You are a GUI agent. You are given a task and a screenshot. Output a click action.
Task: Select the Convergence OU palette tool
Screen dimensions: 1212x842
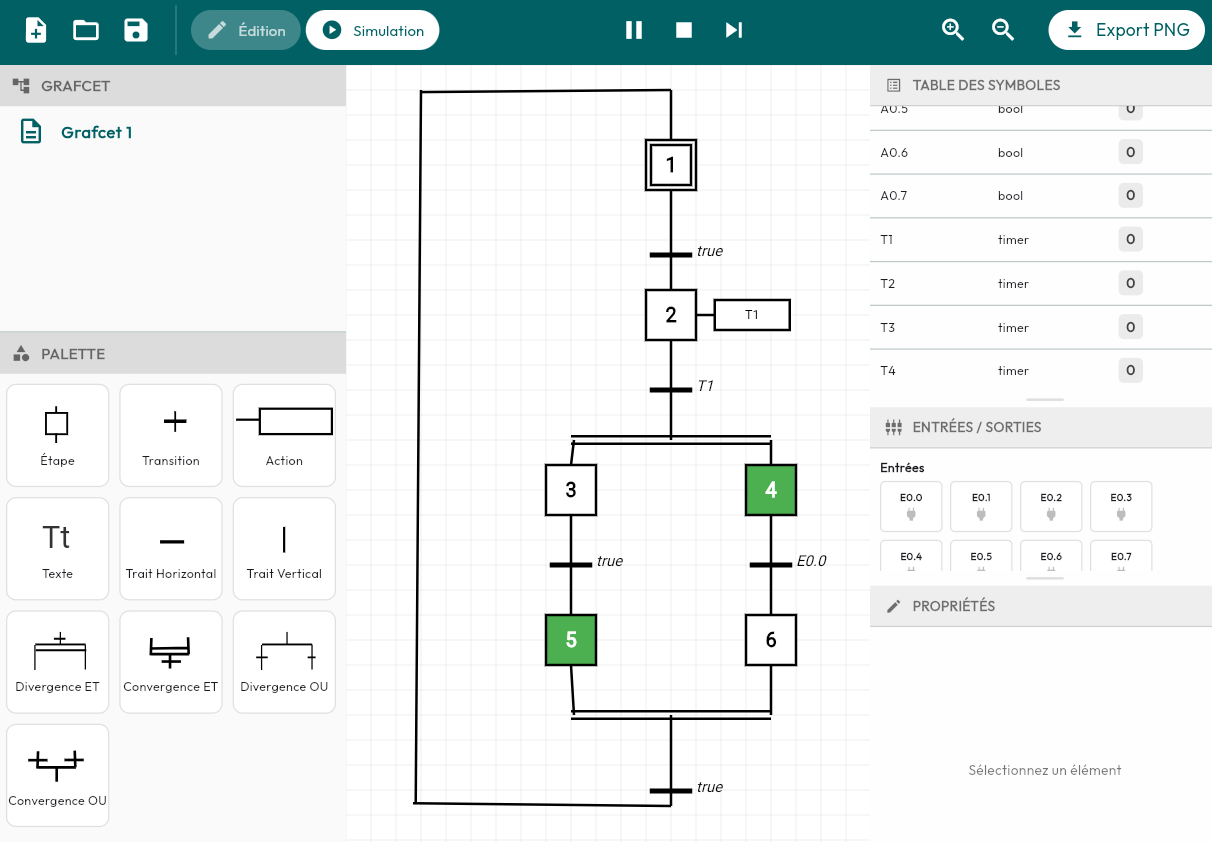pyautogui.click(x=58, y=775)
